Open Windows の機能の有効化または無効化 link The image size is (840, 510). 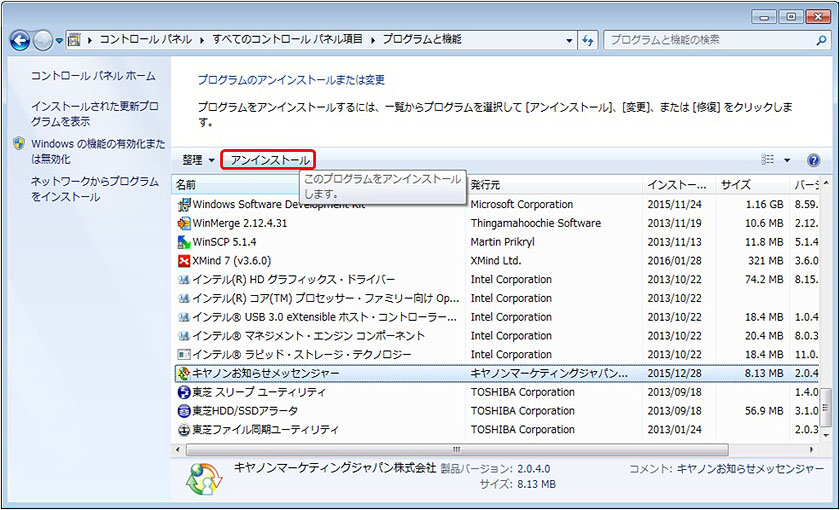[x=97, y=151]
